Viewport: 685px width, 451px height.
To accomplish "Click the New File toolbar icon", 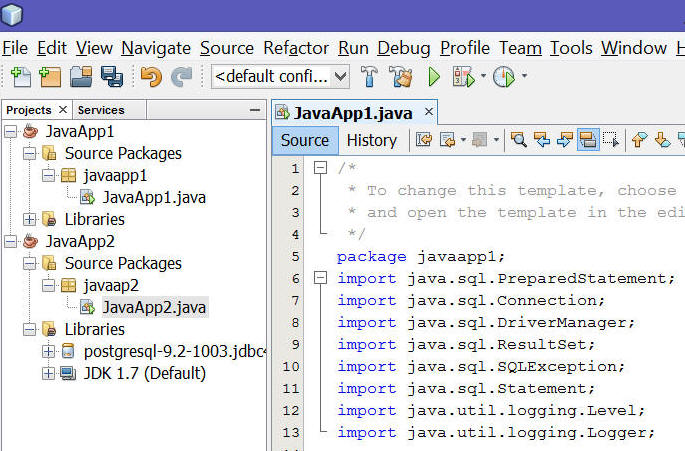I will coord(21,76).
